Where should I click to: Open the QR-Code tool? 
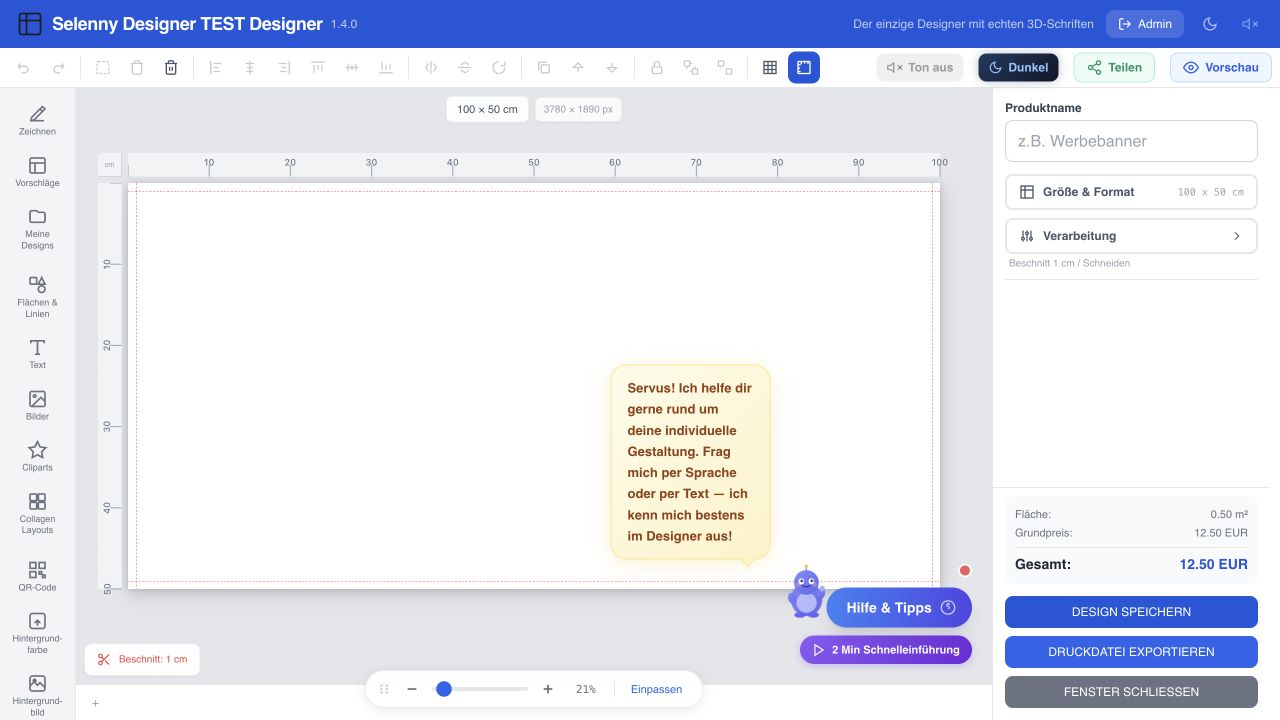(x=37, y=576)
